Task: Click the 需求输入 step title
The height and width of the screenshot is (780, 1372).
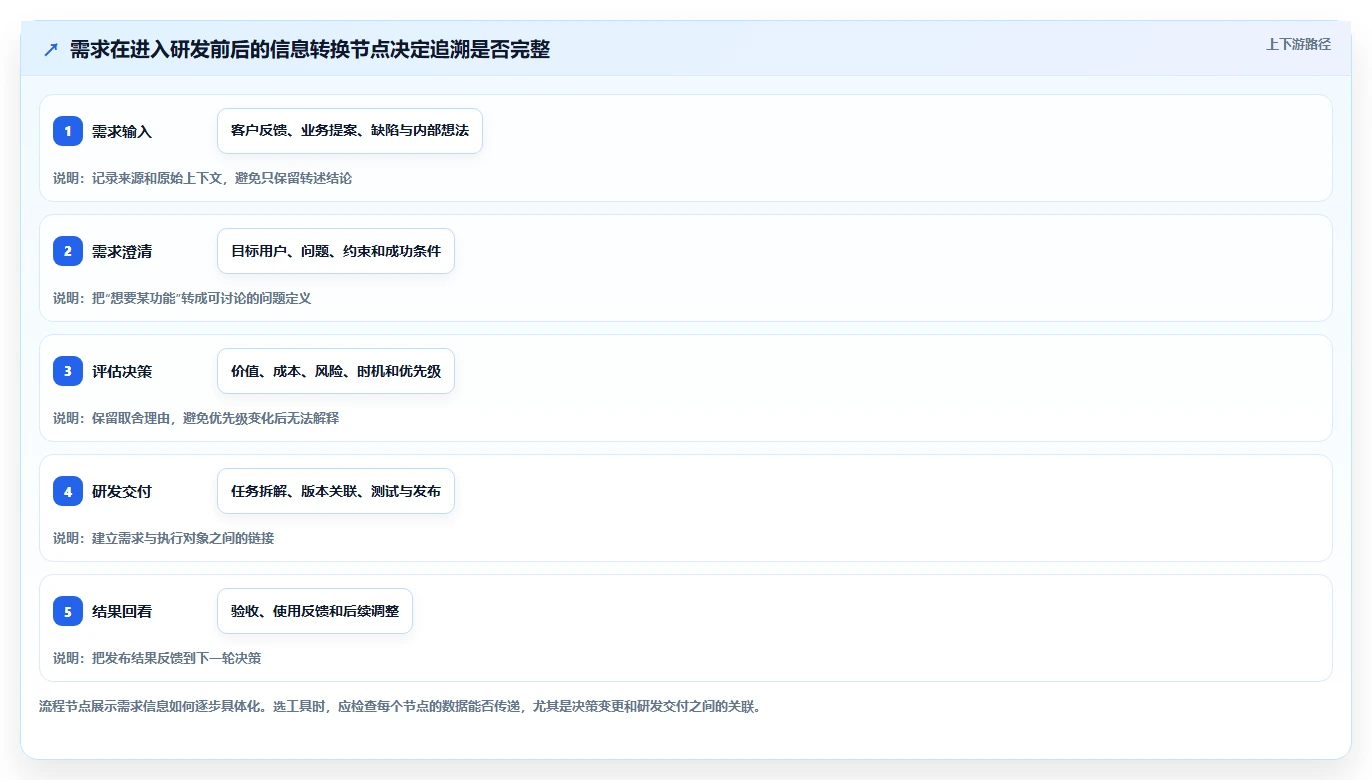Action: (x=122, y=131)
